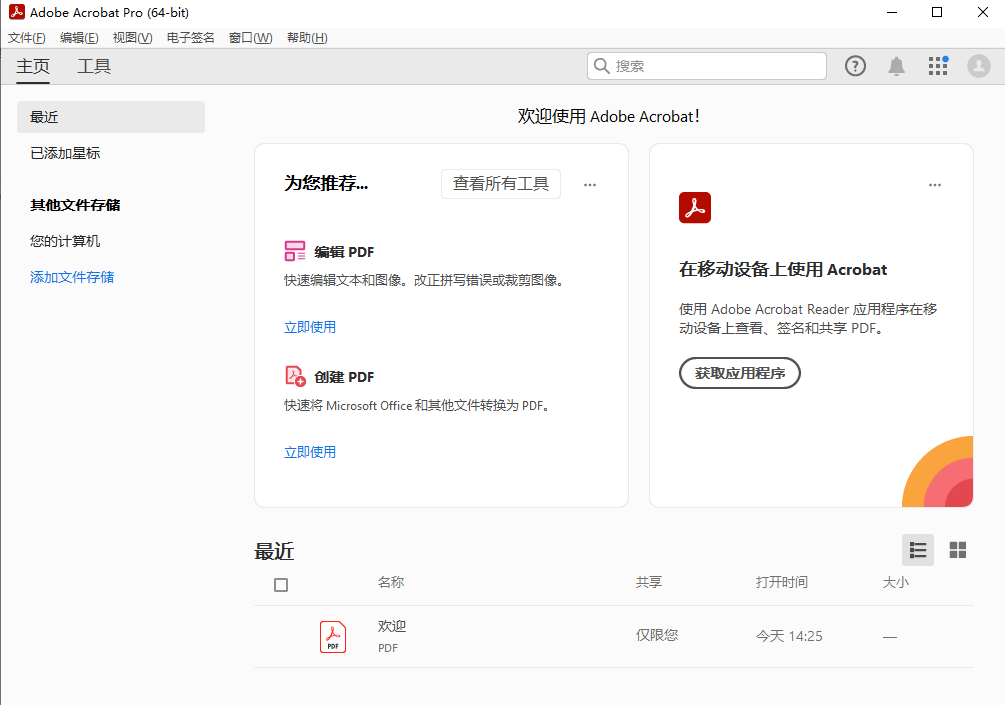Sort by the 名称 column header
1005x705 pixels.
click(391, 582)
